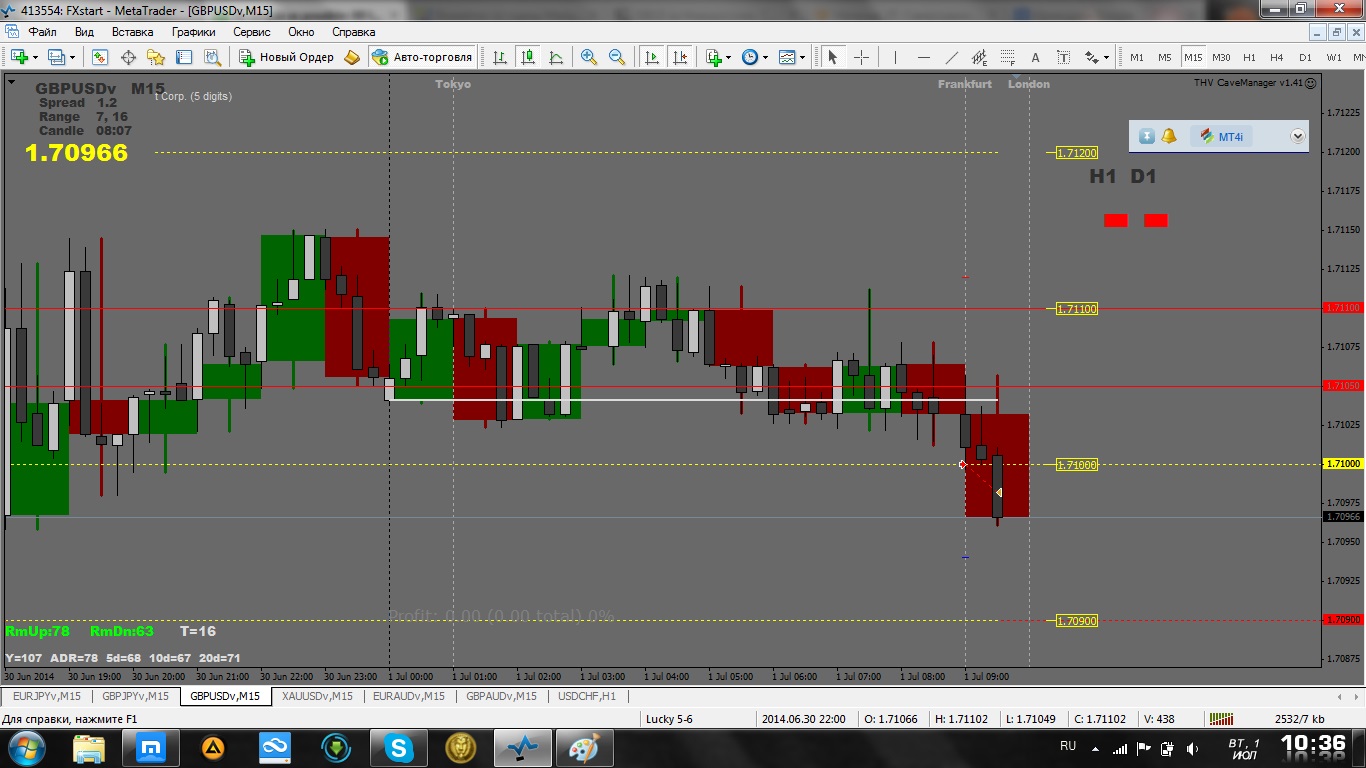Zoom in on the chart
Viewport: 1366px width, 768px height.
[x=589, y=57]
